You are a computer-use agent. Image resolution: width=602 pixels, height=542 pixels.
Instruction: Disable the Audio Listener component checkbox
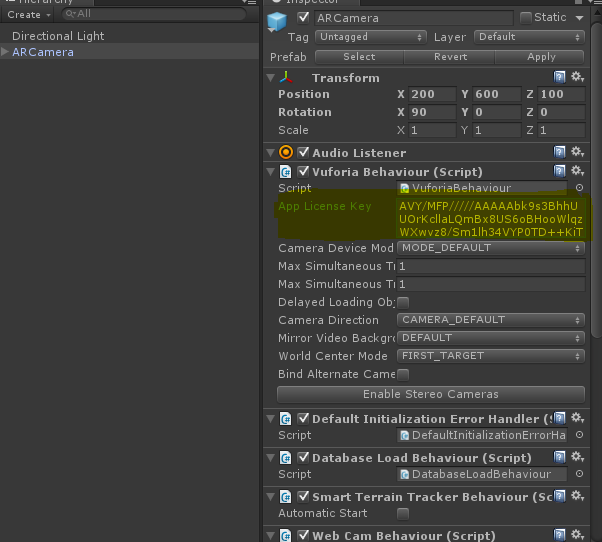[x=303, y=152]
